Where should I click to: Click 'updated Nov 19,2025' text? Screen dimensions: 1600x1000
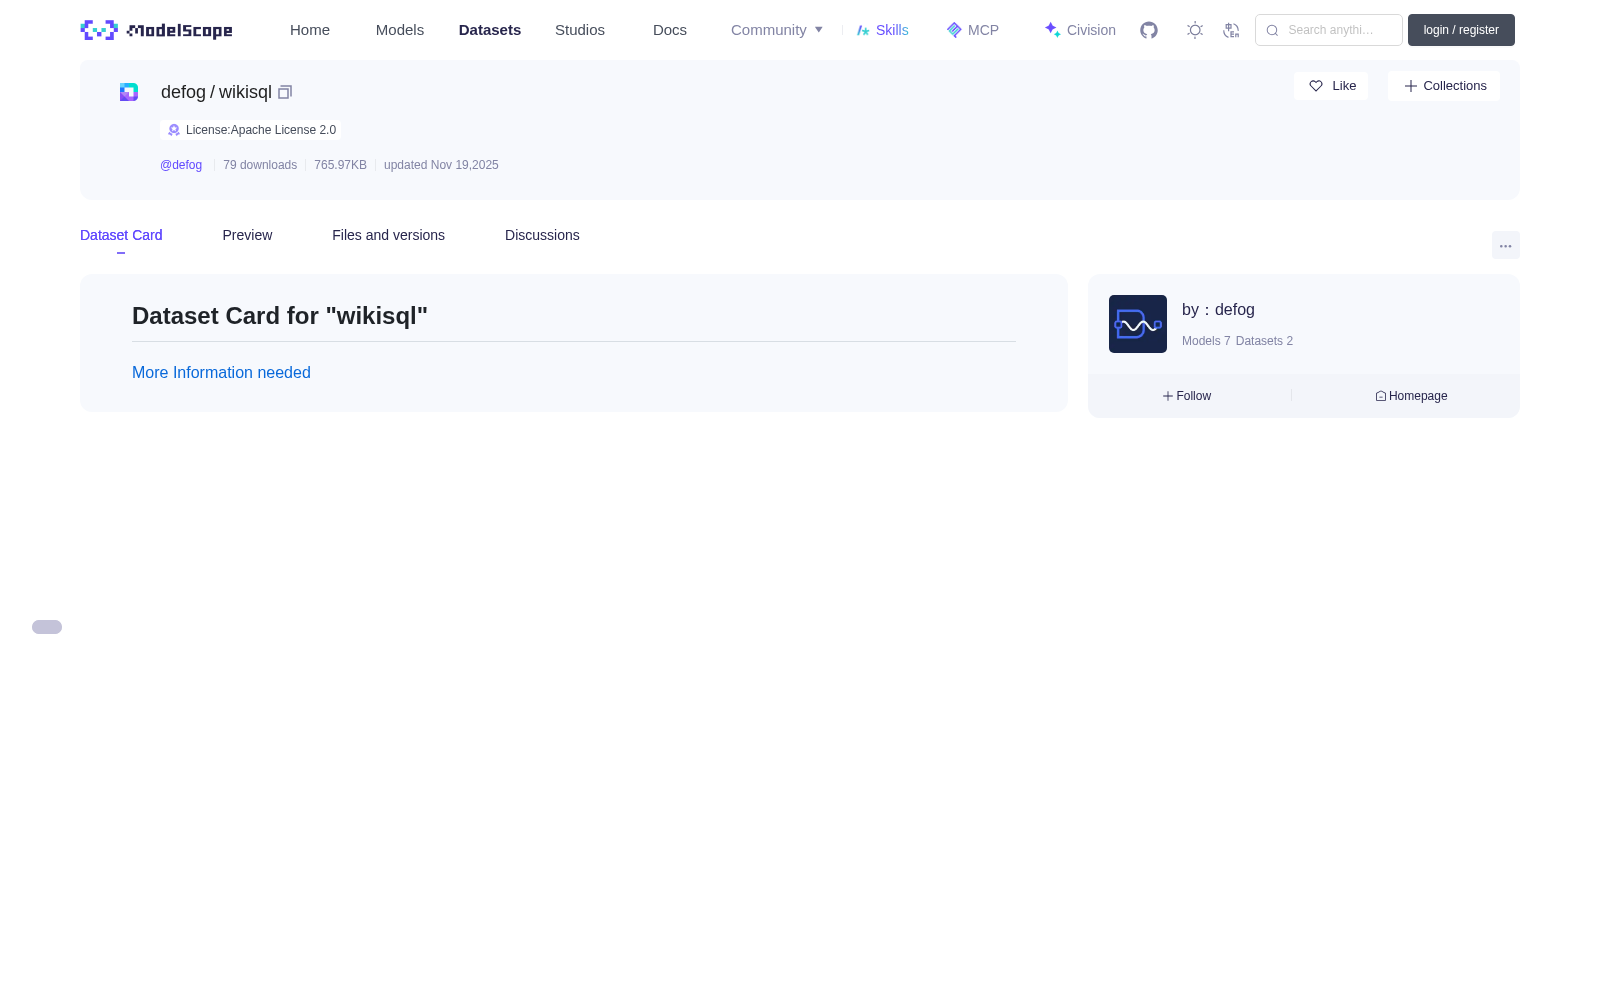[x=441, y=165]
